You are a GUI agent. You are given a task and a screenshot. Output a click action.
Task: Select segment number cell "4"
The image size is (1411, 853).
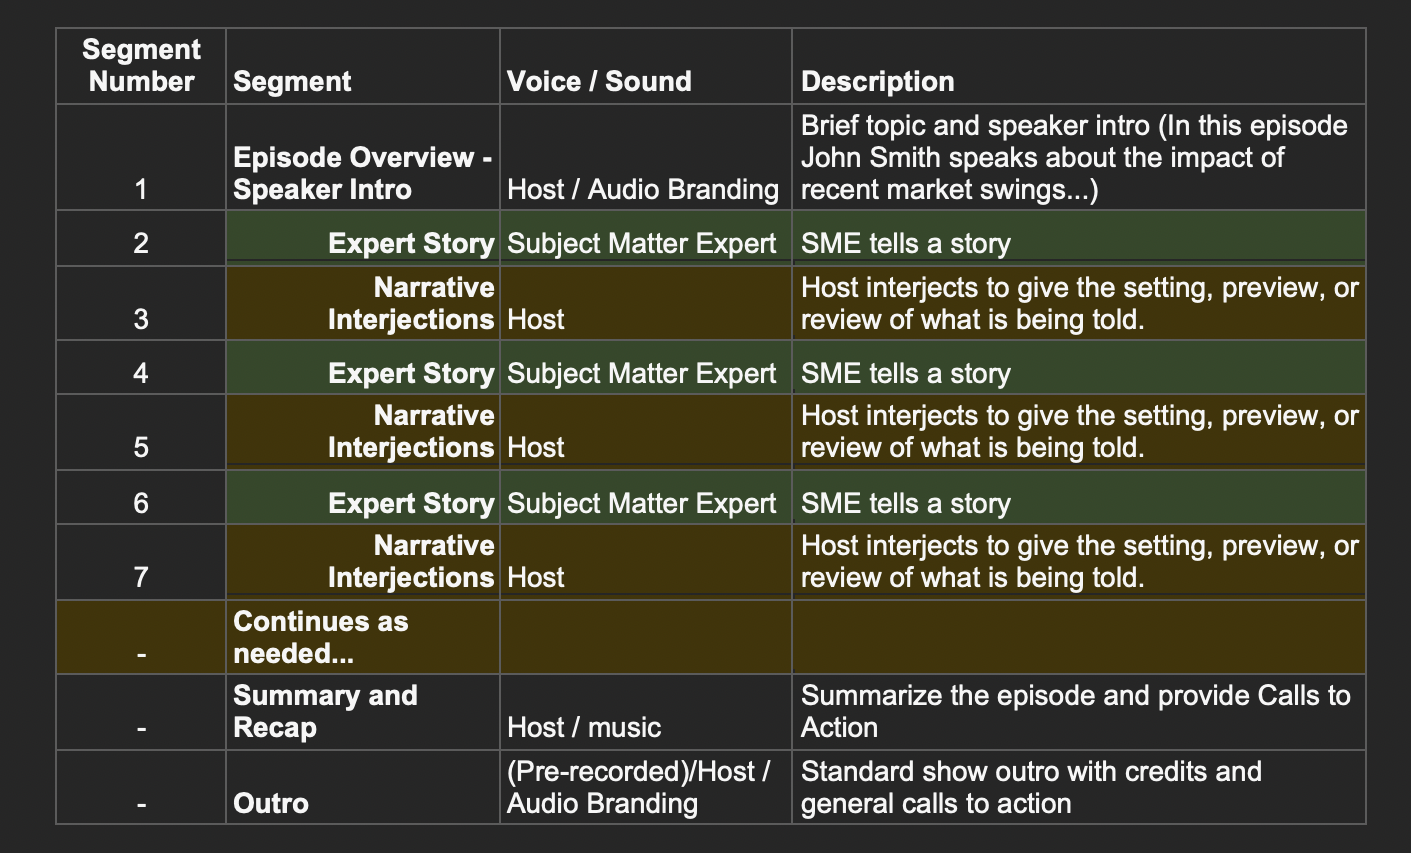pos(141,368)
